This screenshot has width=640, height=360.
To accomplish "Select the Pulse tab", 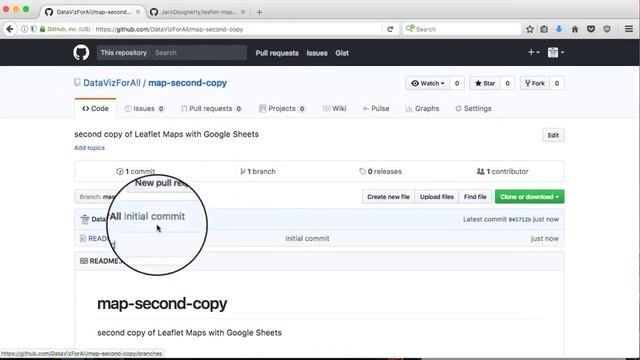I will [x=376, y=109].
